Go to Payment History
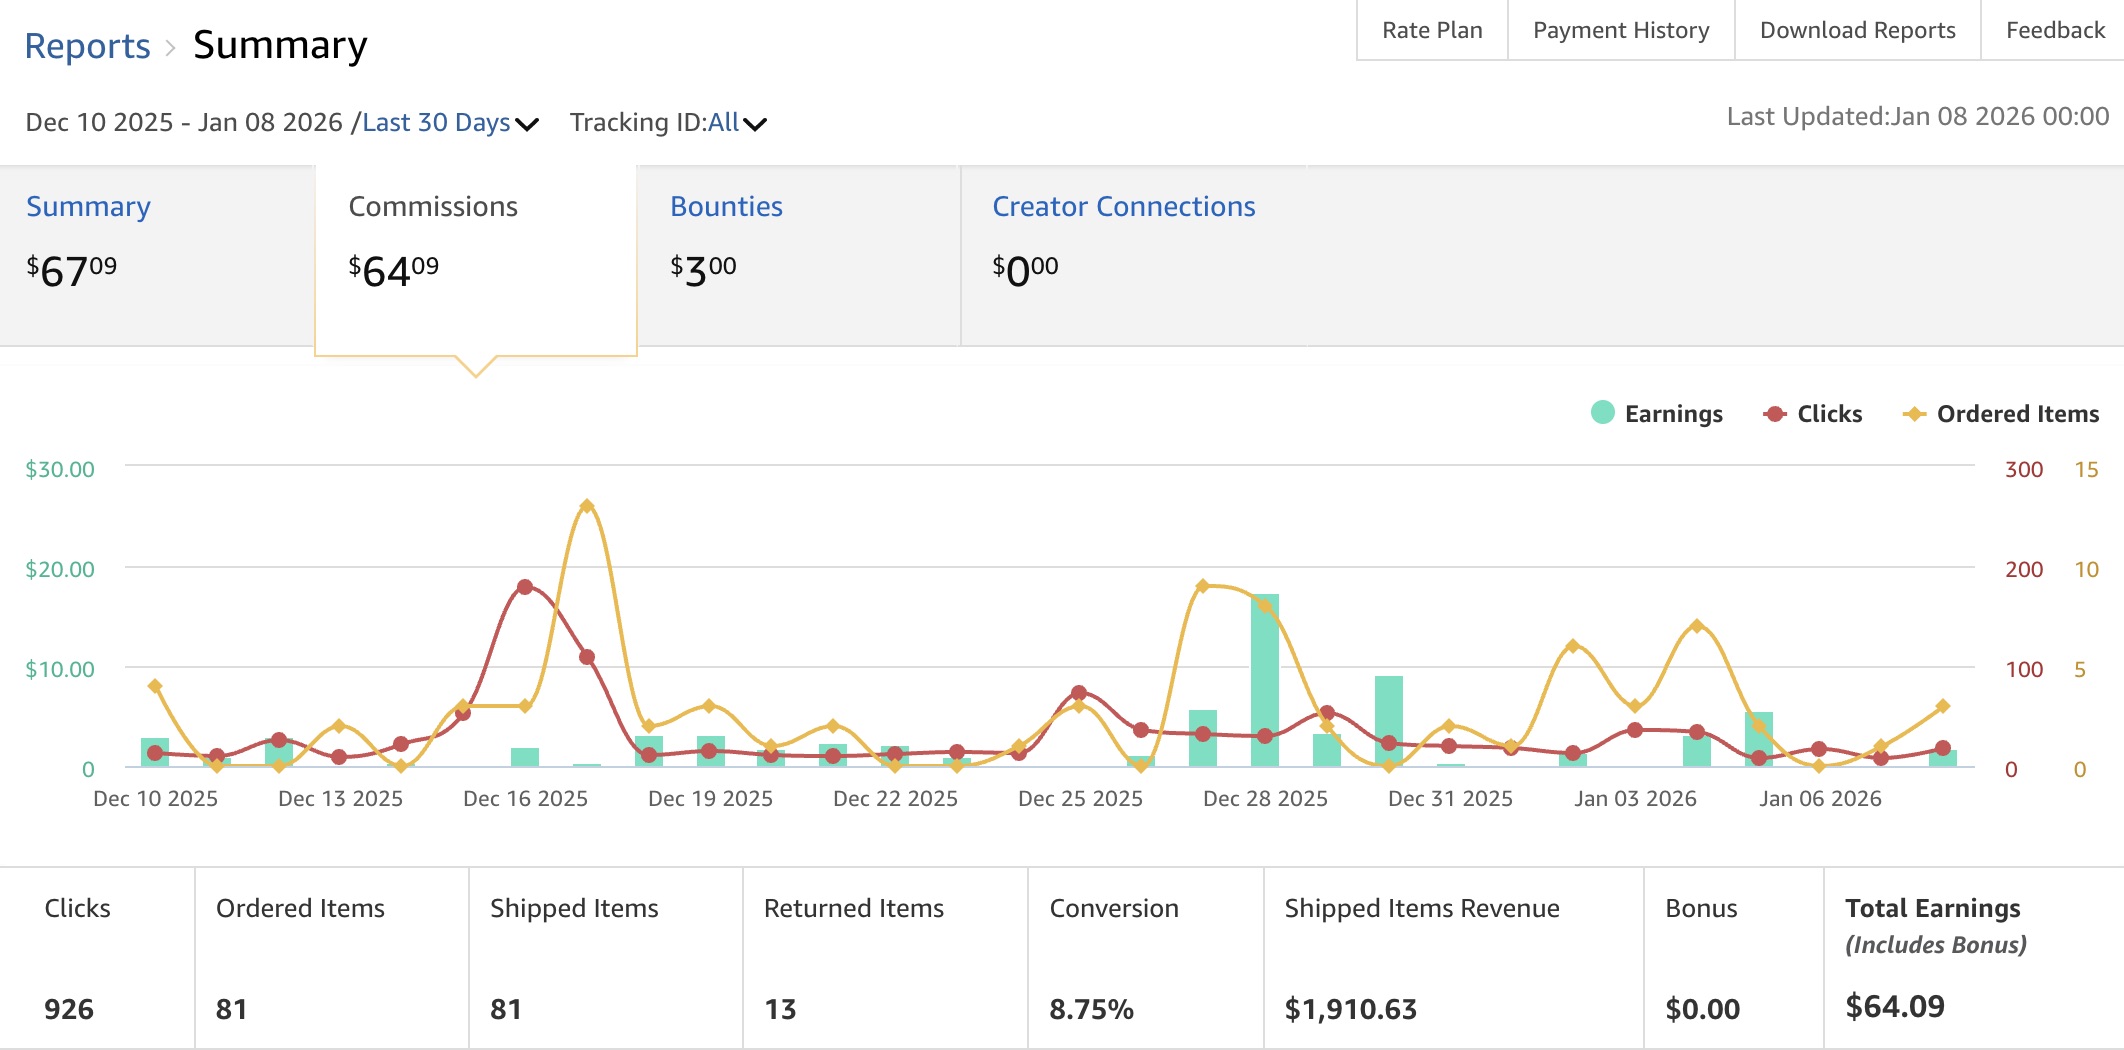Screen dimensions: 2124x1050 coord(1620,30)
